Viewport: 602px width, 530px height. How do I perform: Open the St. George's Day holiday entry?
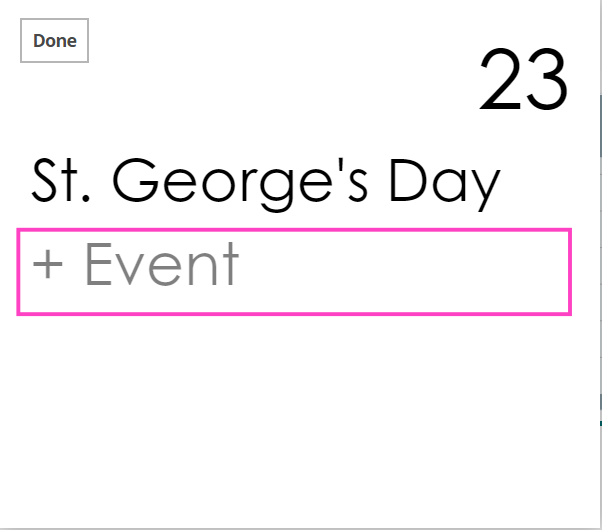coord(266,183)
